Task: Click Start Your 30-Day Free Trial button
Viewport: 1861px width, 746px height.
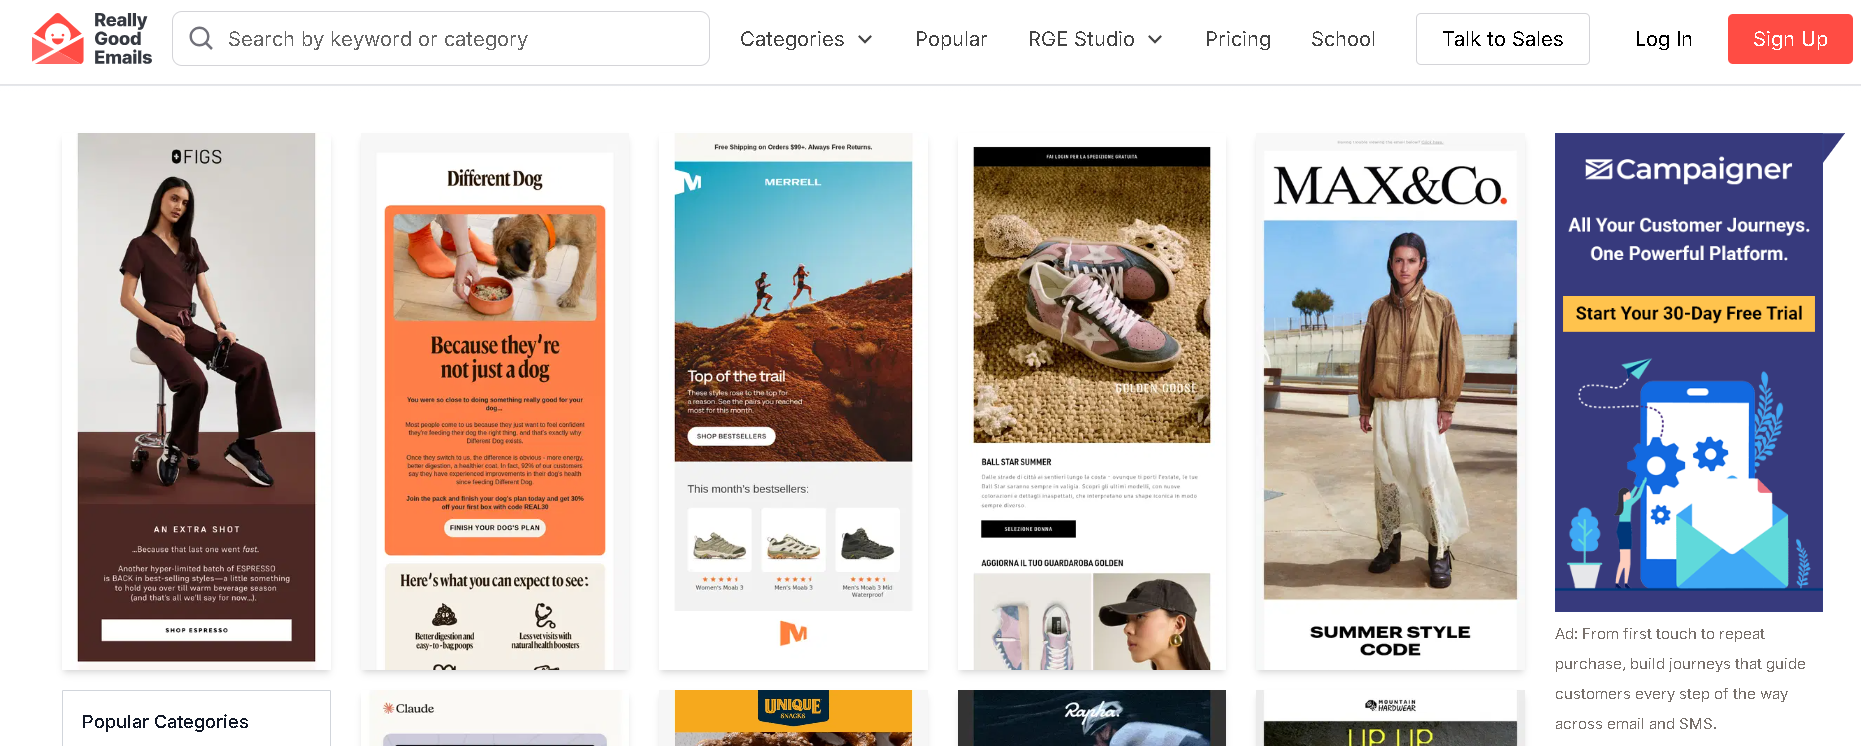Action: [x=1688, y=313]
